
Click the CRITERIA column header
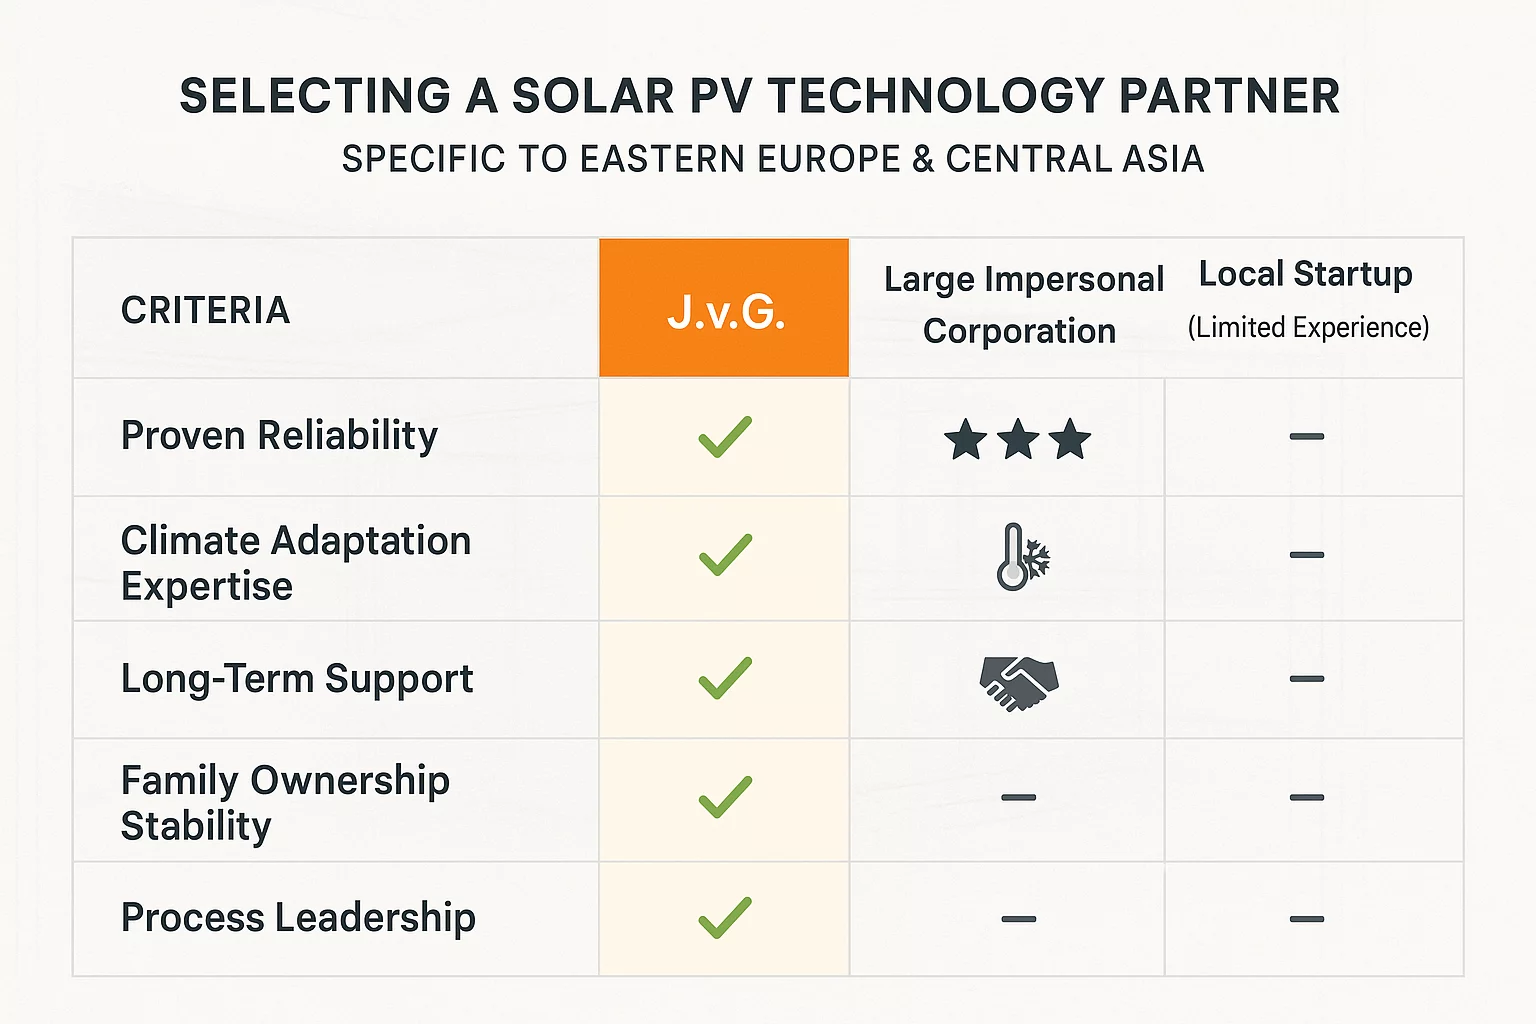(206, 311)
